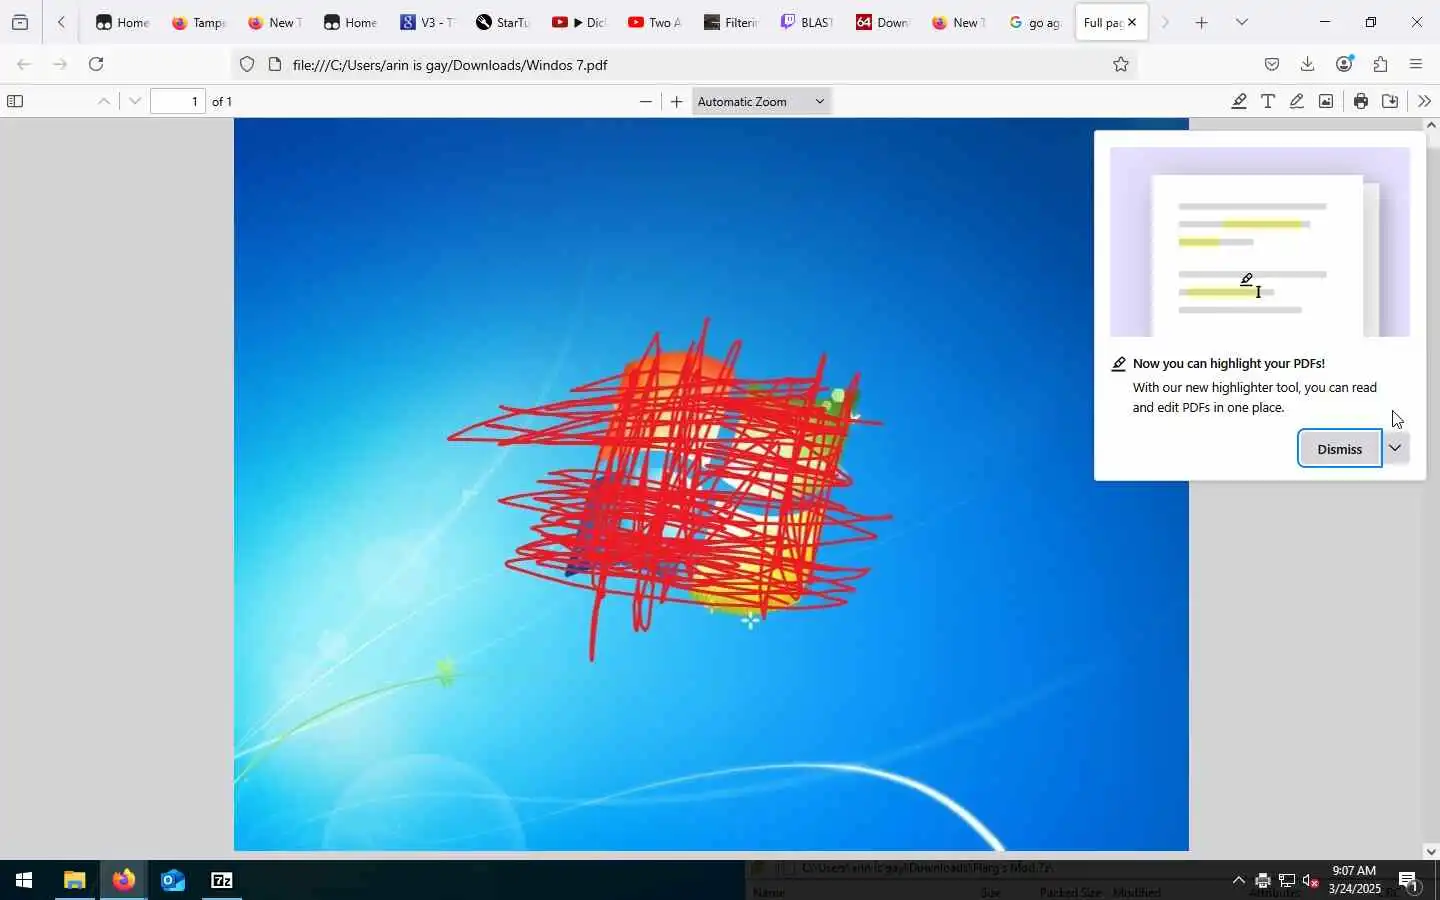Open File Explorer from taskbar

74,880
